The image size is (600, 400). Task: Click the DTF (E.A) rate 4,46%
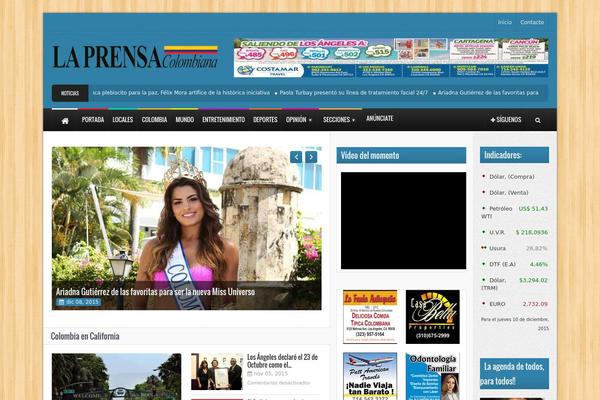[539, 264]
